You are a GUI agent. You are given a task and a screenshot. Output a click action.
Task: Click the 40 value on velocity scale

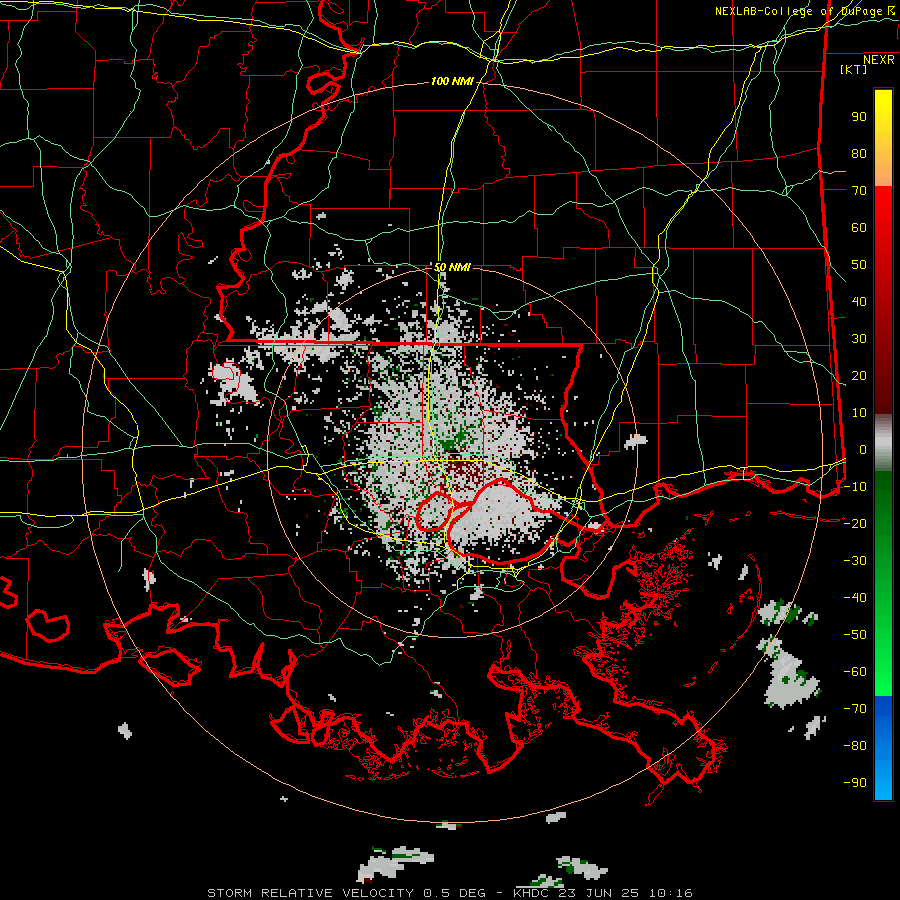pos(859,302)
